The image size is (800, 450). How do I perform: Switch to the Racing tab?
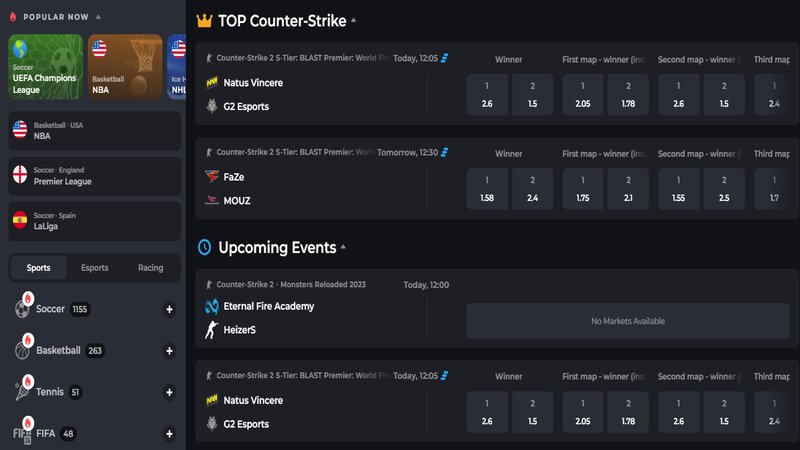click(151, 268)
